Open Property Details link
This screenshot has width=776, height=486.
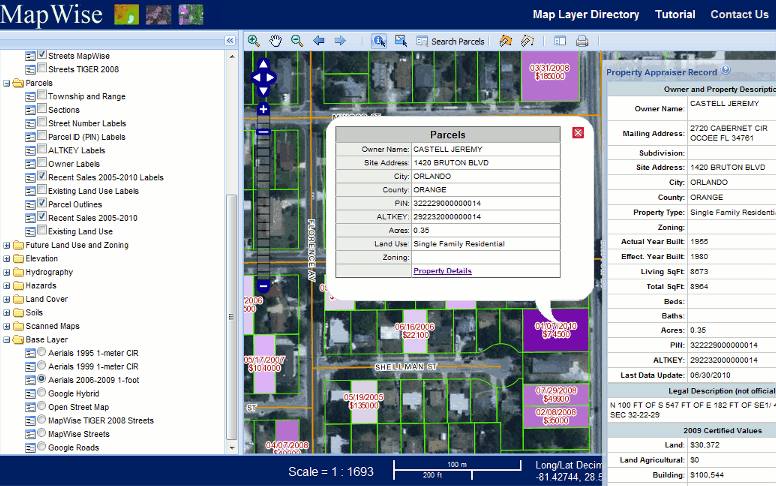[442, 271]
